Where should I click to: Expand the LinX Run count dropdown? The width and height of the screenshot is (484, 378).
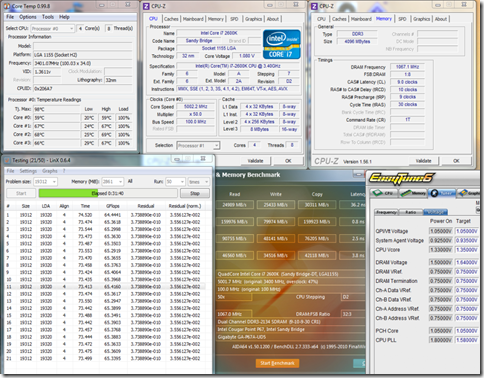tap(175, 182)
